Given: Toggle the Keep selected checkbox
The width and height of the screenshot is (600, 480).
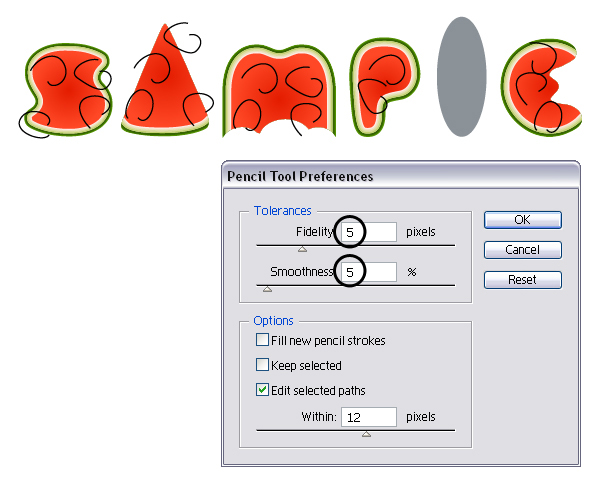Looking at the screenshot, I should (x=262, y=364).
